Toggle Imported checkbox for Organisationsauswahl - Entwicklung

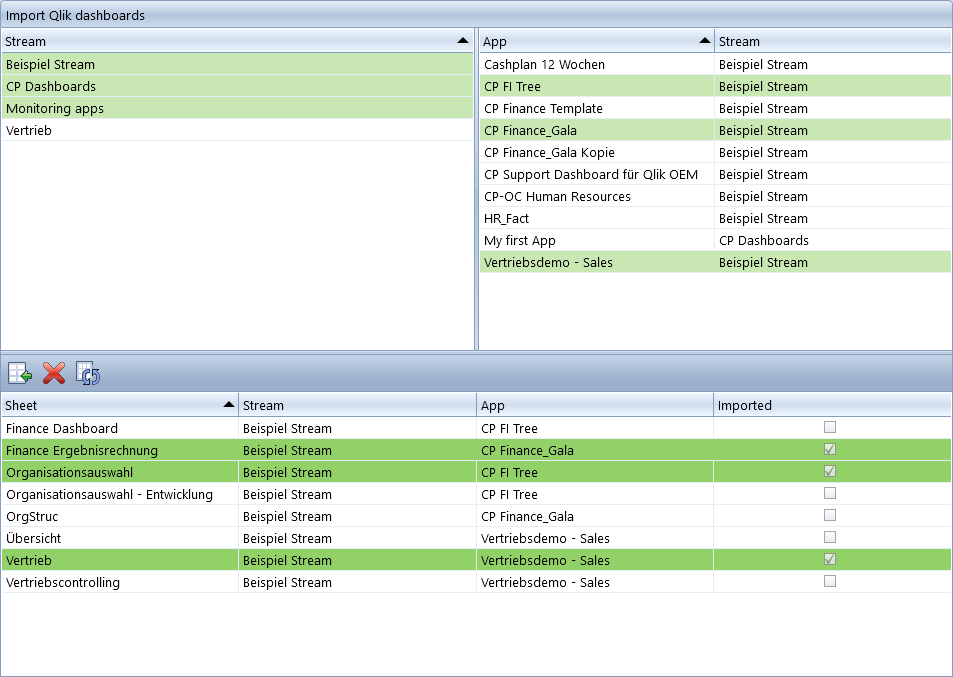coord(830,493)
